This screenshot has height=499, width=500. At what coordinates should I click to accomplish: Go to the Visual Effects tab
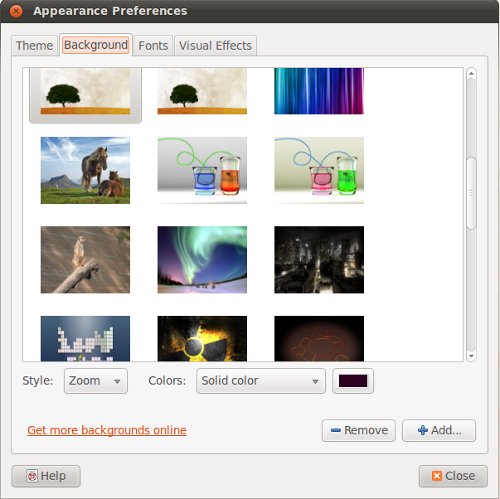pos(215,46)
